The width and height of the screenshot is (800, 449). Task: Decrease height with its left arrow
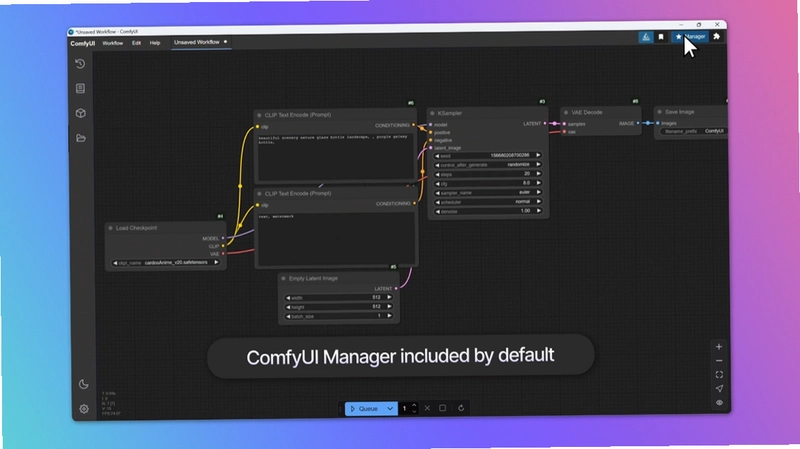pyautogui.click(x=288, y=307)
